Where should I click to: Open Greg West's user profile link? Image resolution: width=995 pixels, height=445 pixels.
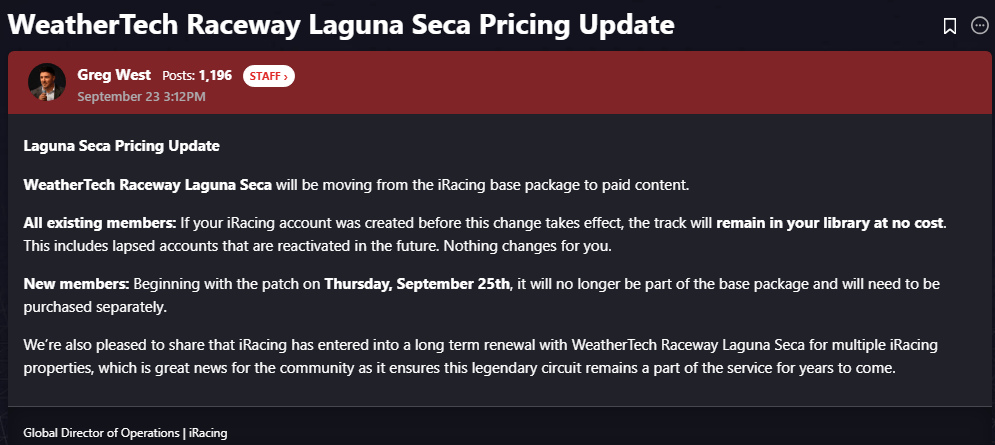coord(114,75)
